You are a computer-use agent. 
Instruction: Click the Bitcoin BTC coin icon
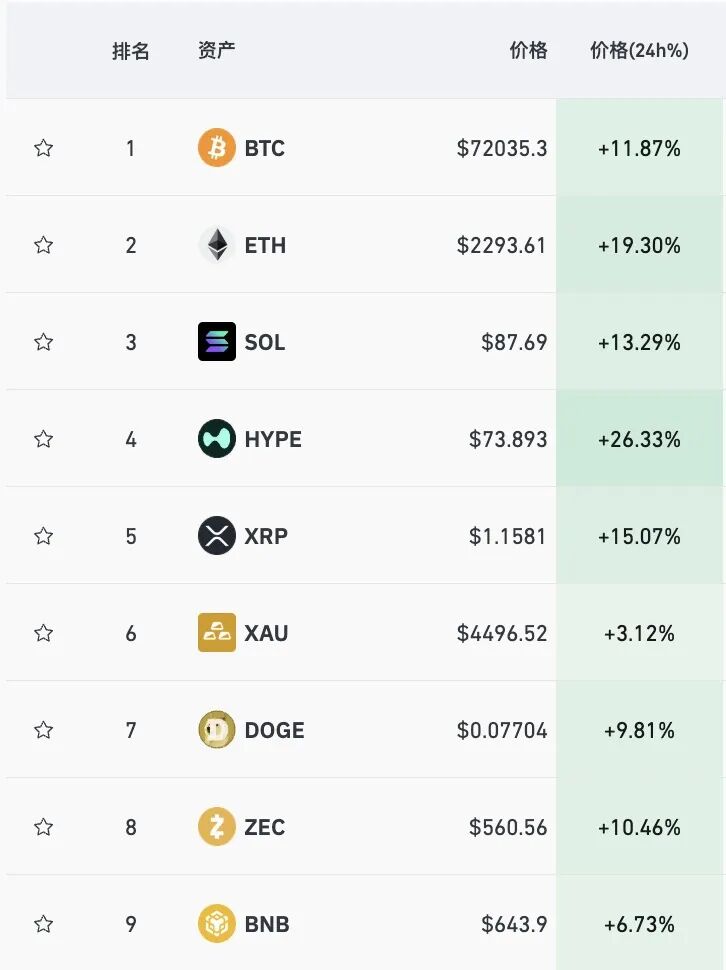pyautogui.click(x=216, y=148)
